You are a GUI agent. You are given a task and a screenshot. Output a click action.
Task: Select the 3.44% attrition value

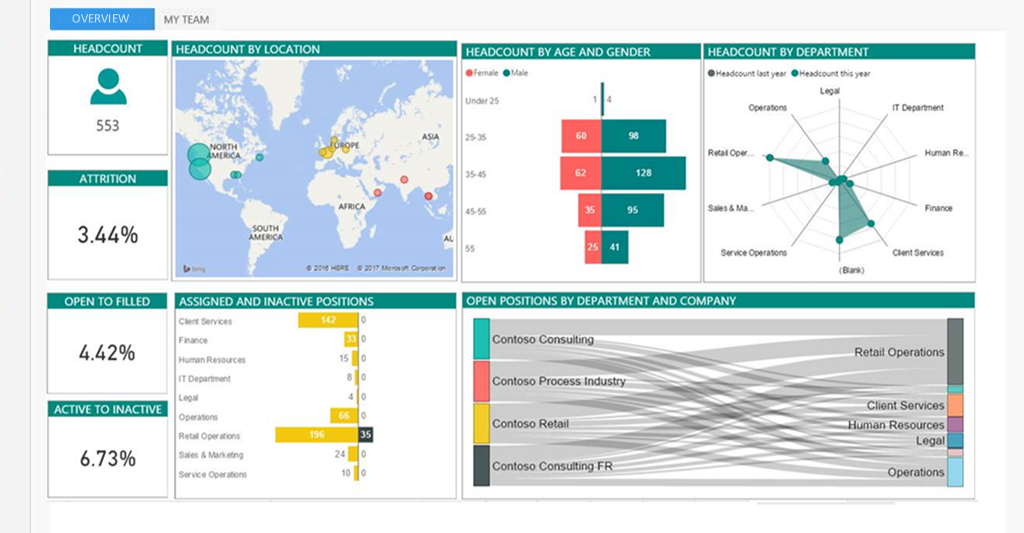point(108,234)
